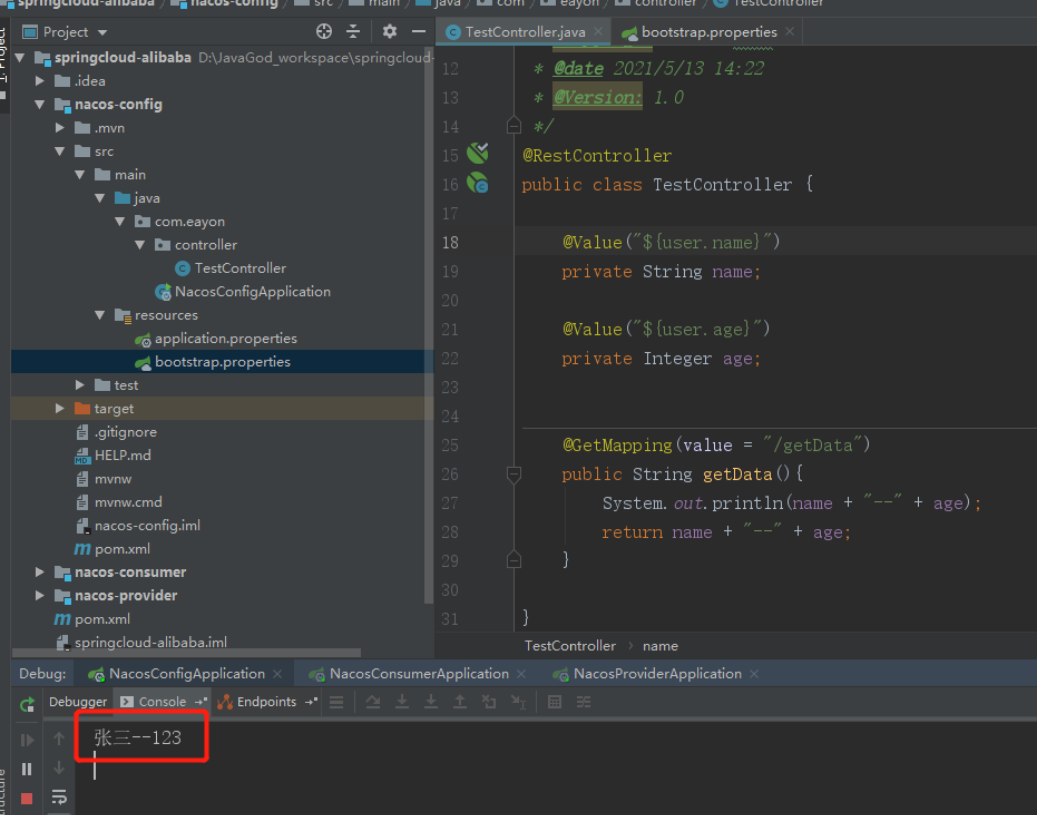Collapse all with the Project panel toolbar icon

point(353,31)
